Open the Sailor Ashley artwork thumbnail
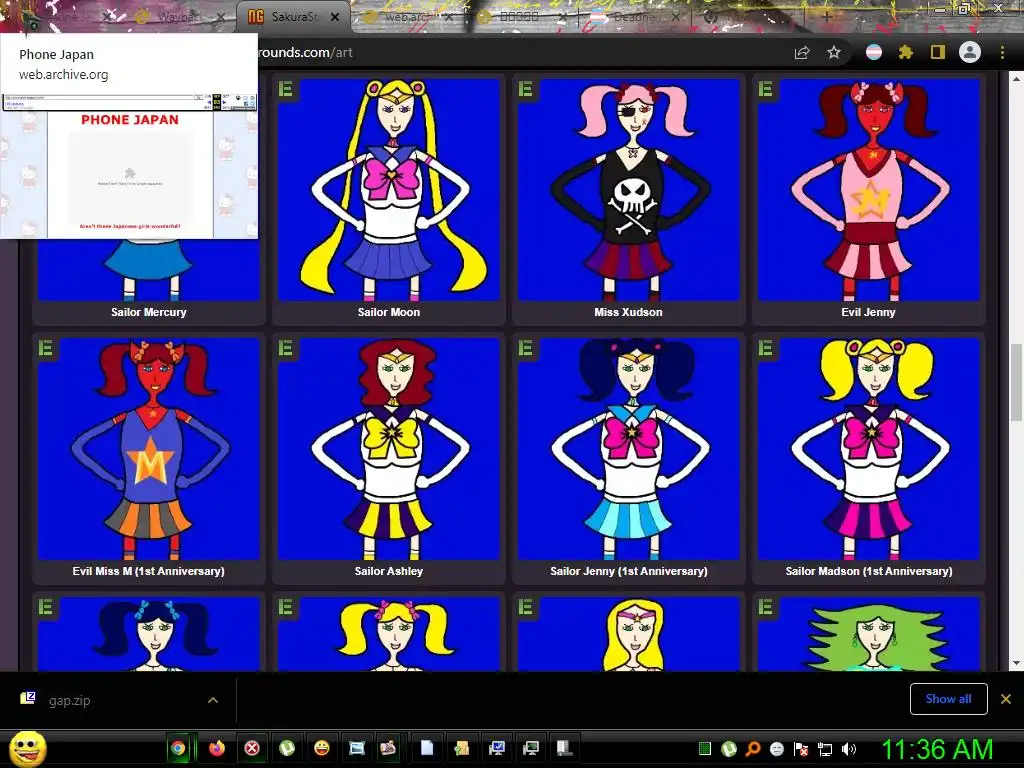 (389, 448)
